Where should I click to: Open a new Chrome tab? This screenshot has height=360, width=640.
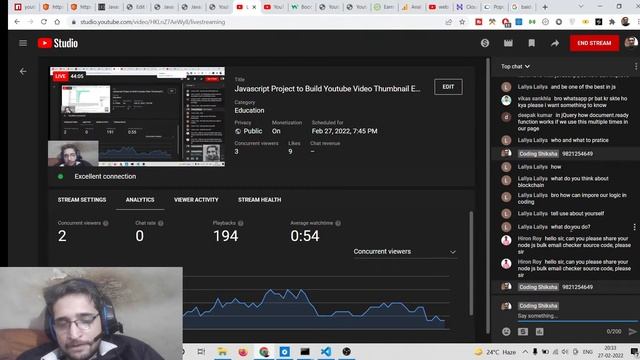click(x=544, y=7)
